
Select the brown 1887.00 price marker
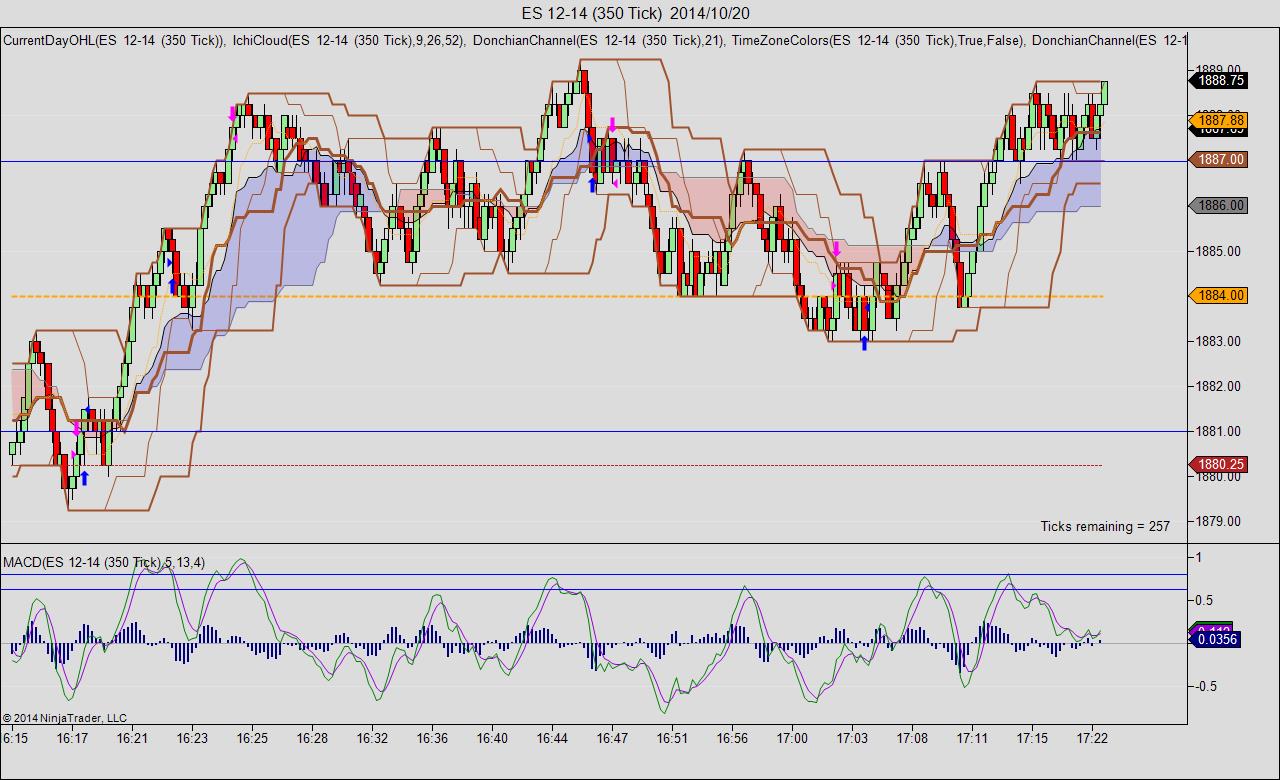(x=1218, y=159)
